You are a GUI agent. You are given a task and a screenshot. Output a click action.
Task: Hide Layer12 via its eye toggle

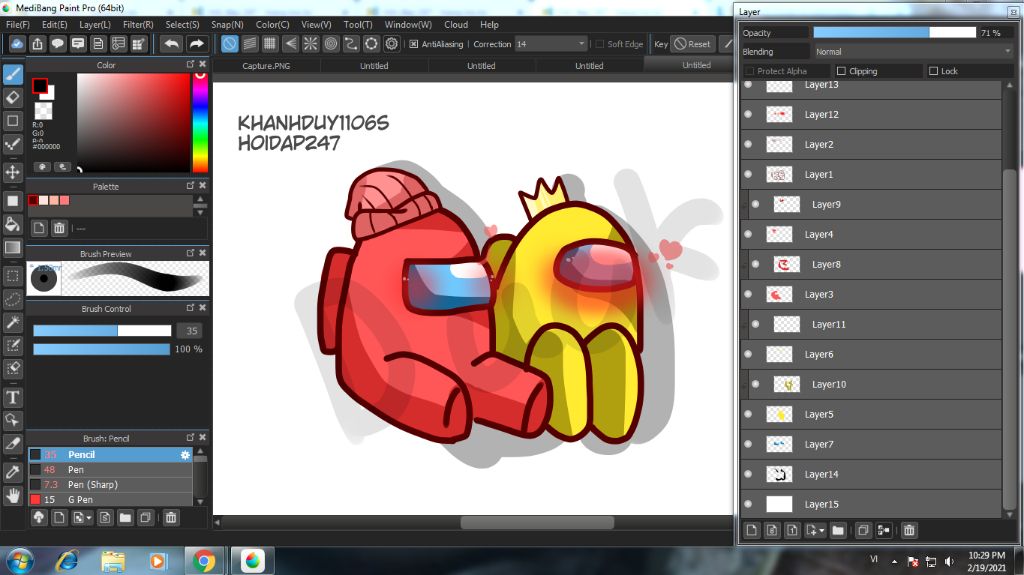(x=748, y=114)
